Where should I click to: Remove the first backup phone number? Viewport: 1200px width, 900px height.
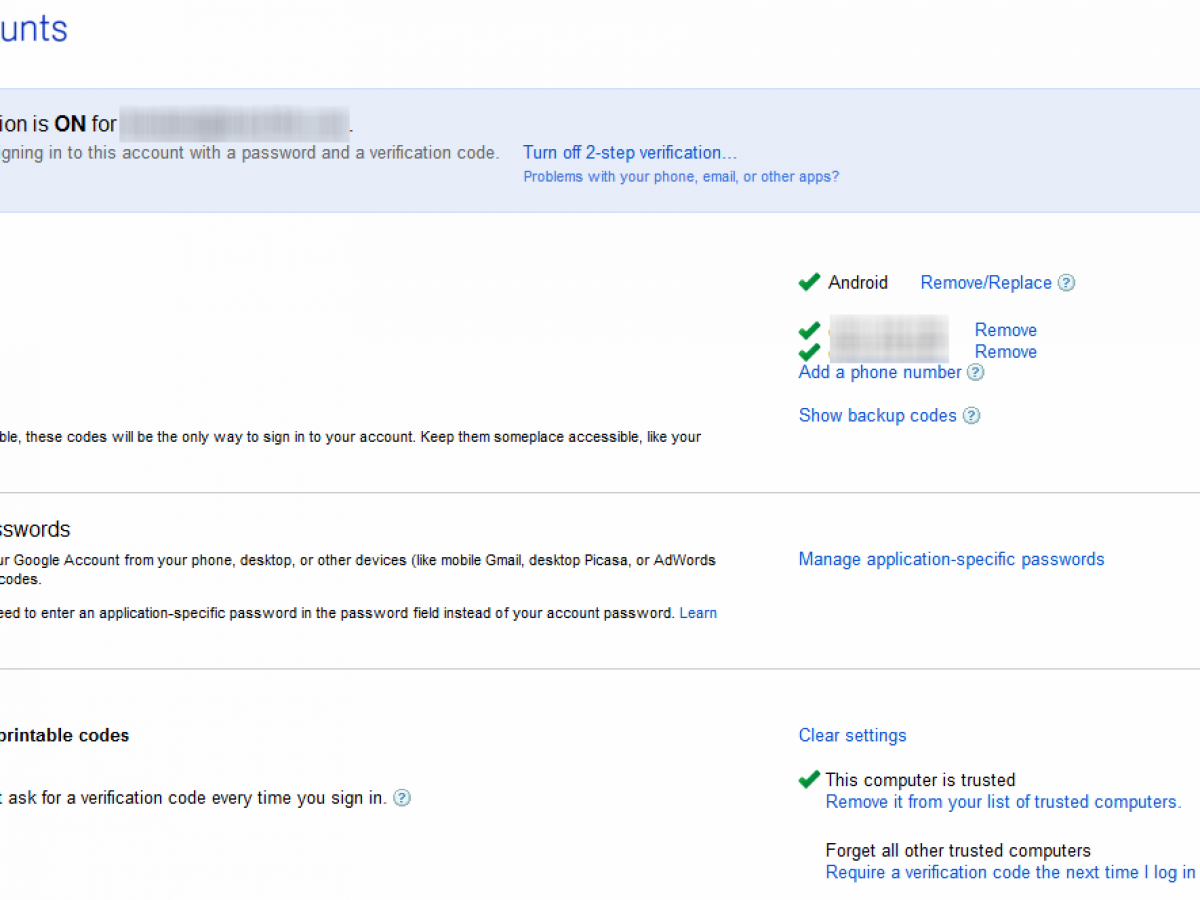coord(1005,330)
